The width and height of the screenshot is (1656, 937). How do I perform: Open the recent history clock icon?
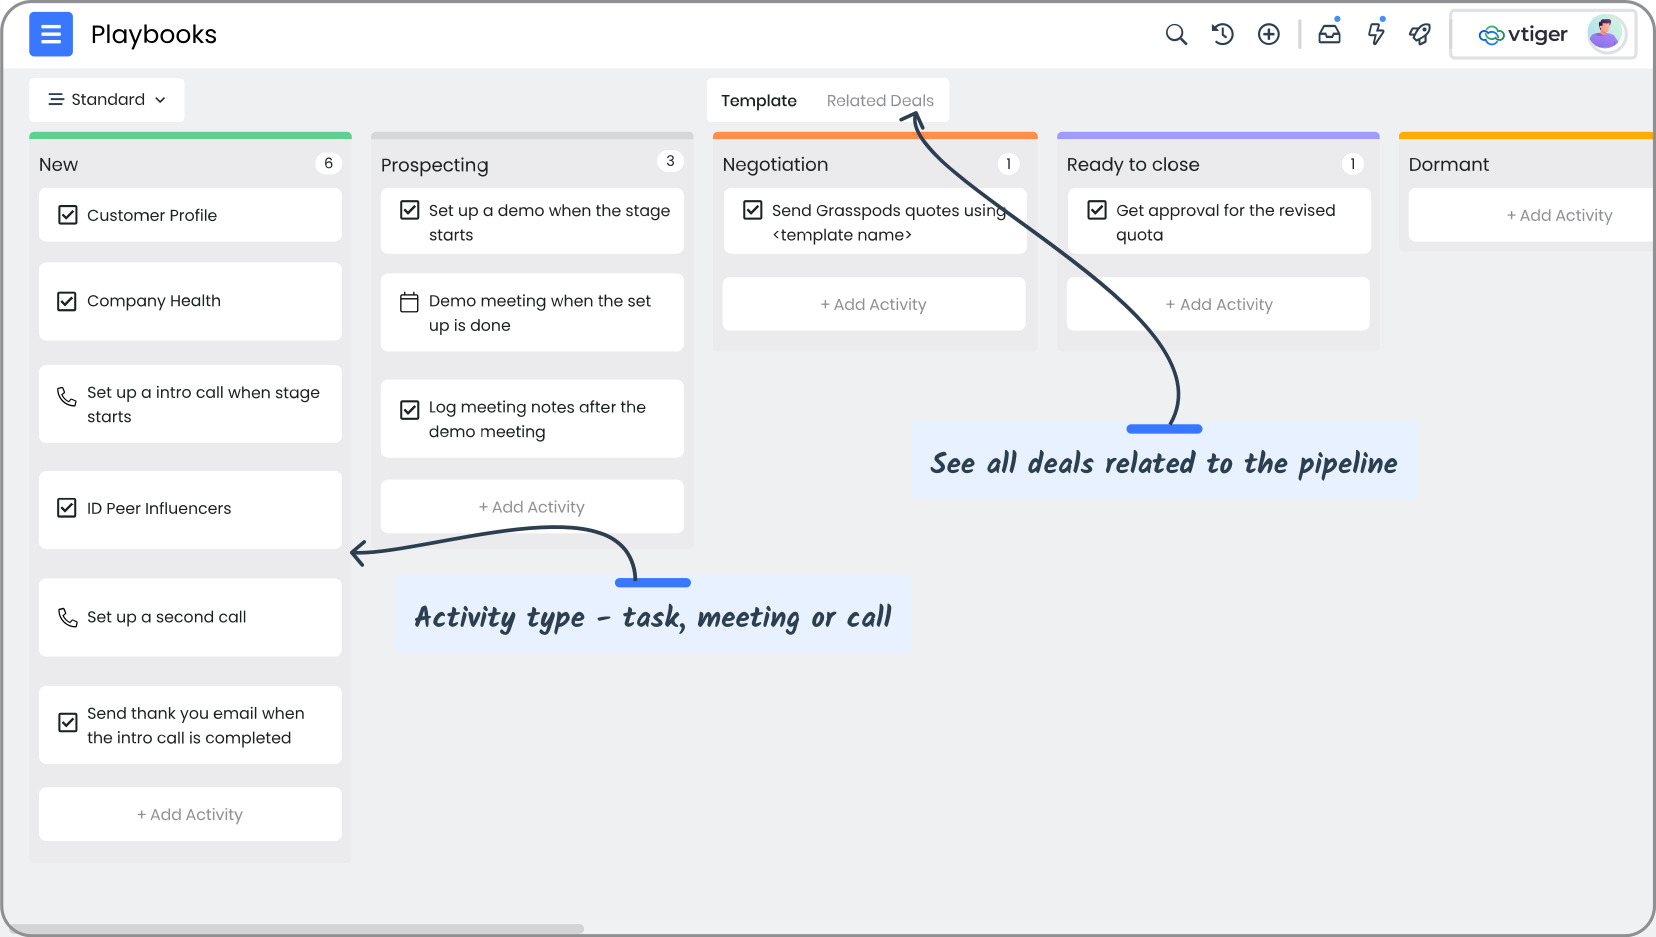click(x=1222, y=35)
